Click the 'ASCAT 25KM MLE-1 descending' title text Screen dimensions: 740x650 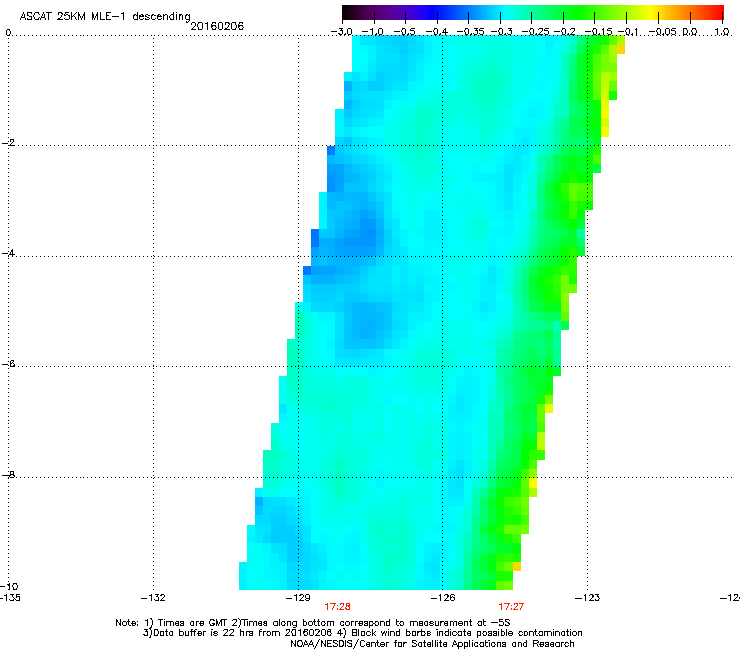point(105,17)
